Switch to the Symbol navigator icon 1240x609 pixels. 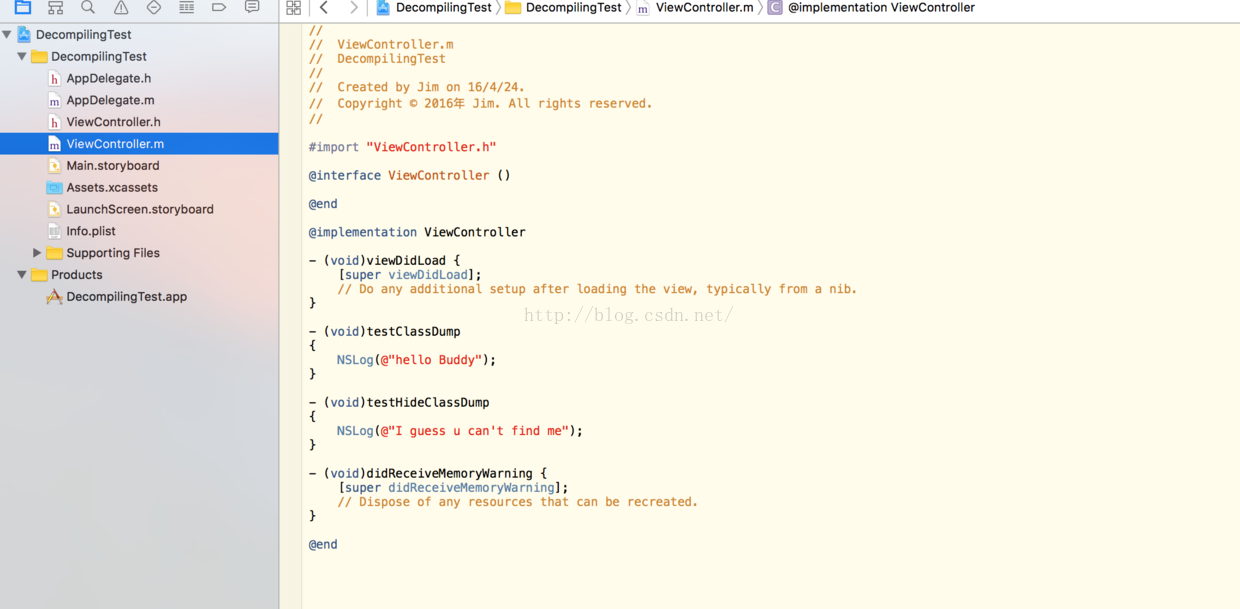point(55,7)
